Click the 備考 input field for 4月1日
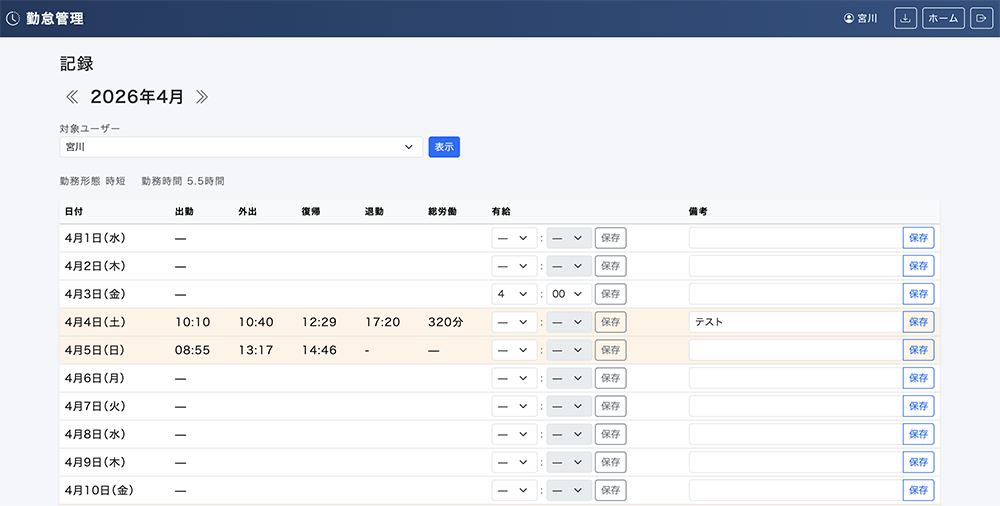The image size is (1000, 506). (794, 238)
